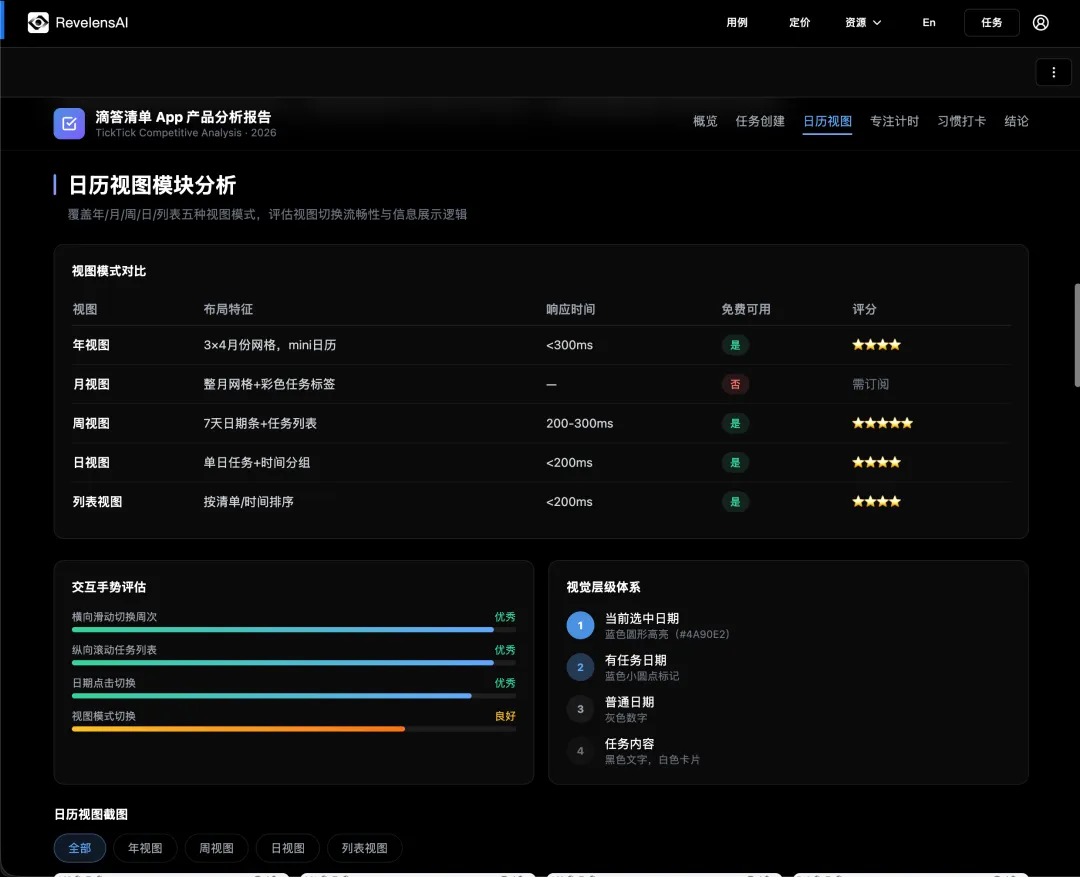Click the RevelensAI eye logo icon
This screenshot has width=1080, height=877.
(38, 23)
